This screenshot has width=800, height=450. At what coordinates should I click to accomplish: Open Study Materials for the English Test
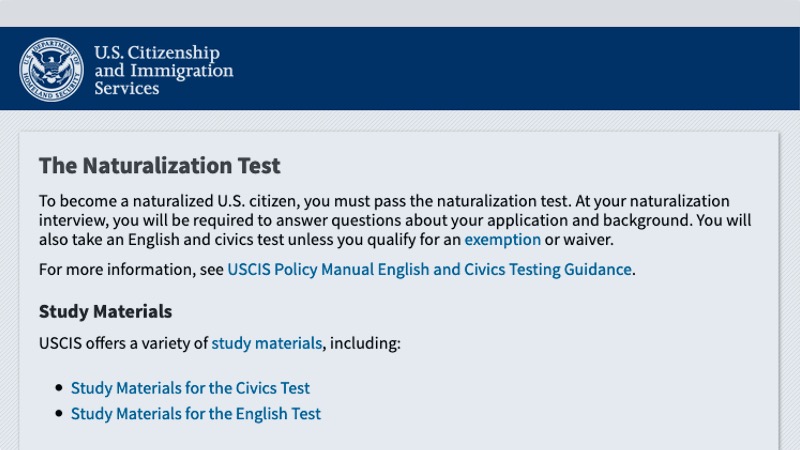tap(195, 413)
